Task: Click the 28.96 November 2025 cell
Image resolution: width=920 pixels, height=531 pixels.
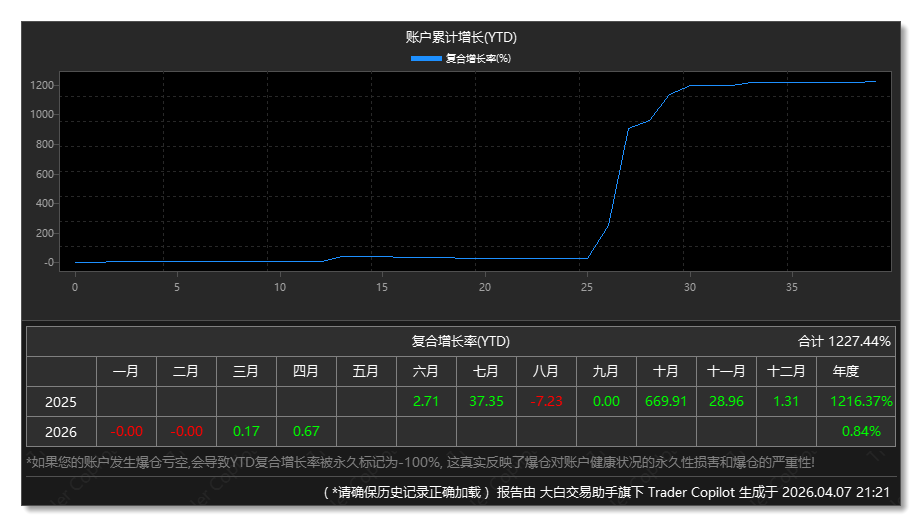Action: tap(726, 401)
